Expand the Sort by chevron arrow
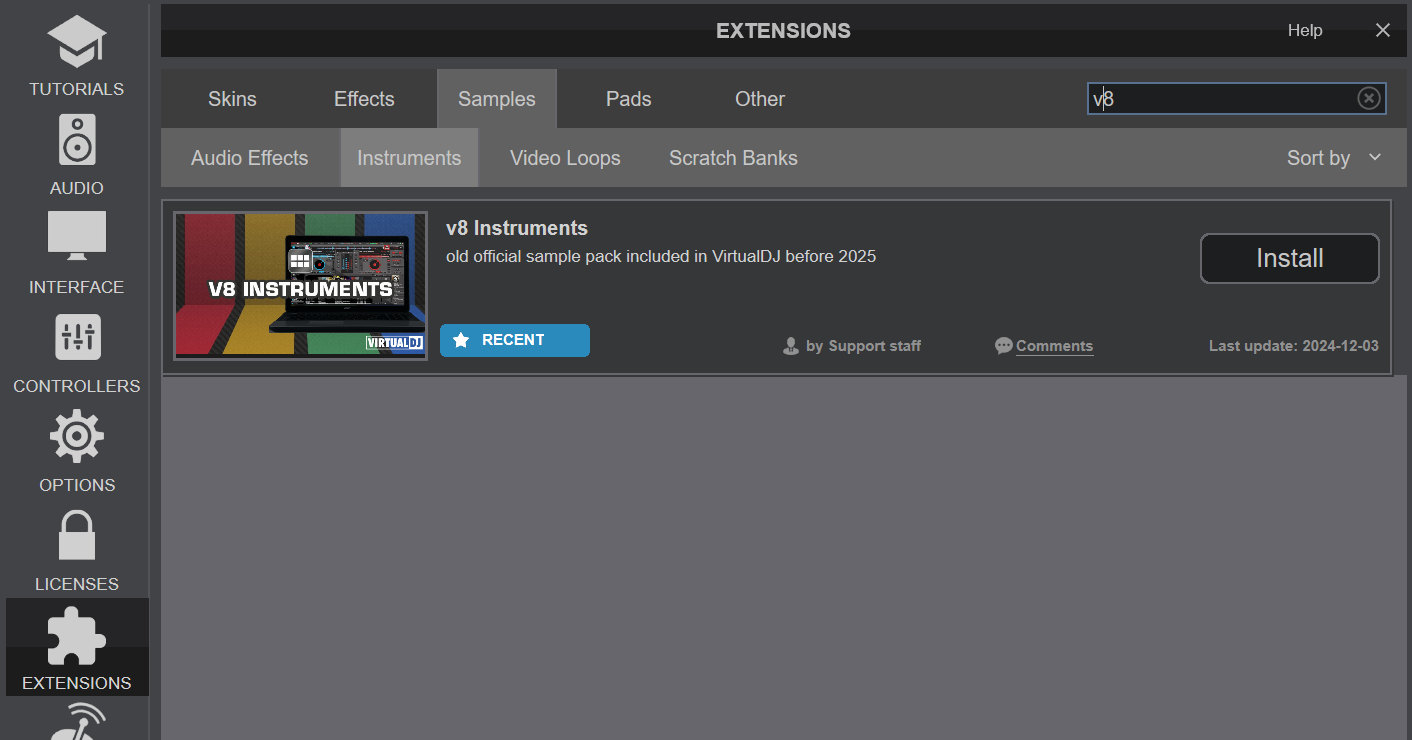This screenshot has height=740, width=1412. coord(1375,157)
